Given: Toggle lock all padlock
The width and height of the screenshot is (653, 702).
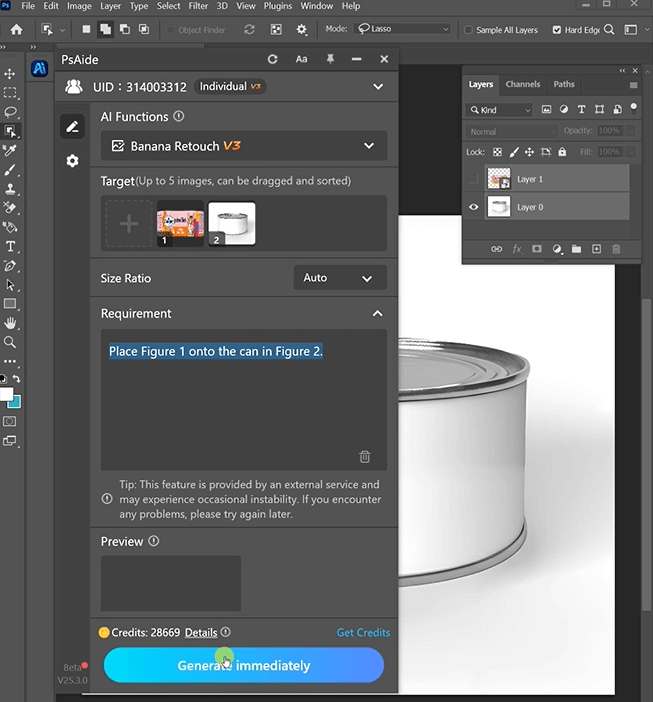Looking at the screenshot, I should [562, 152].
